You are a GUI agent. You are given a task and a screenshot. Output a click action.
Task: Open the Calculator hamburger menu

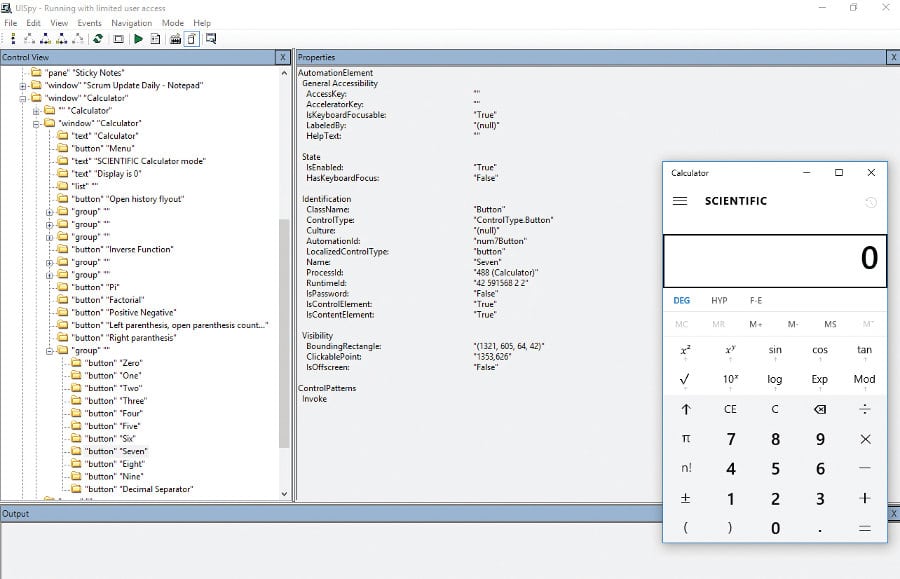tap(680, 201)
